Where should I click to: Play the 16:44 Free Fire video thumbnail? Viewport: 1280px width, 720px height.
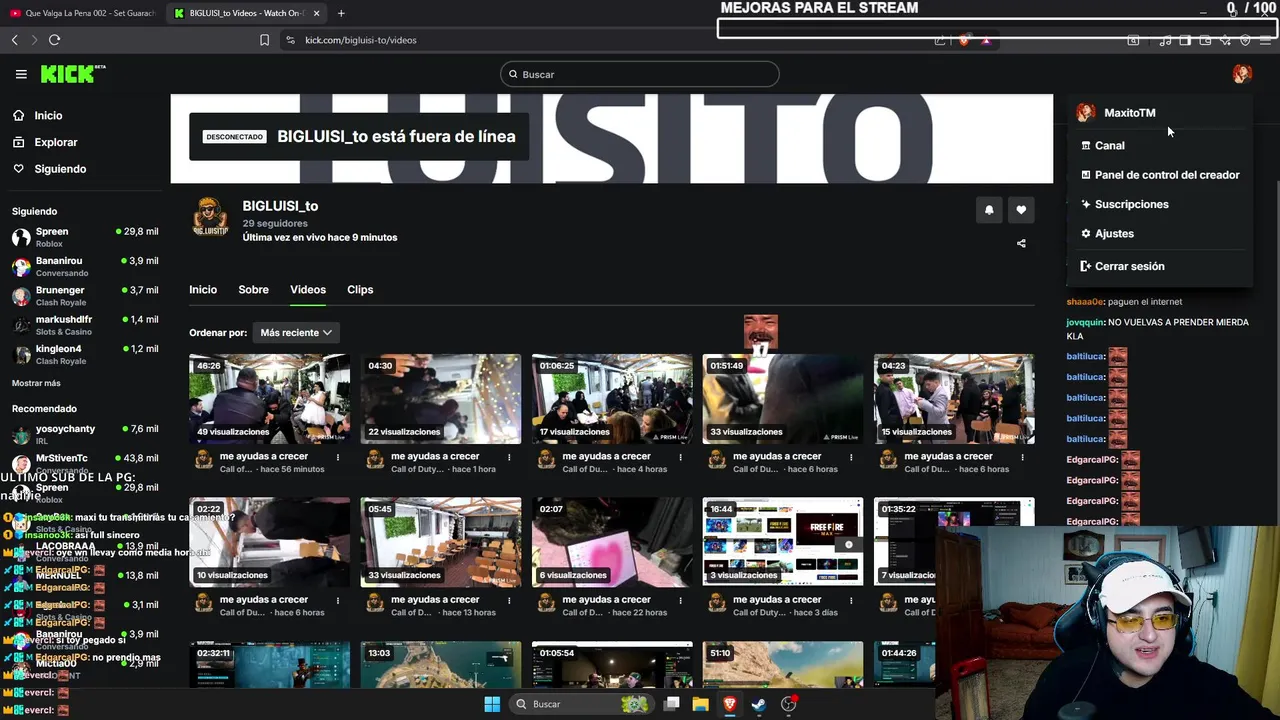[x=782, y=542]
